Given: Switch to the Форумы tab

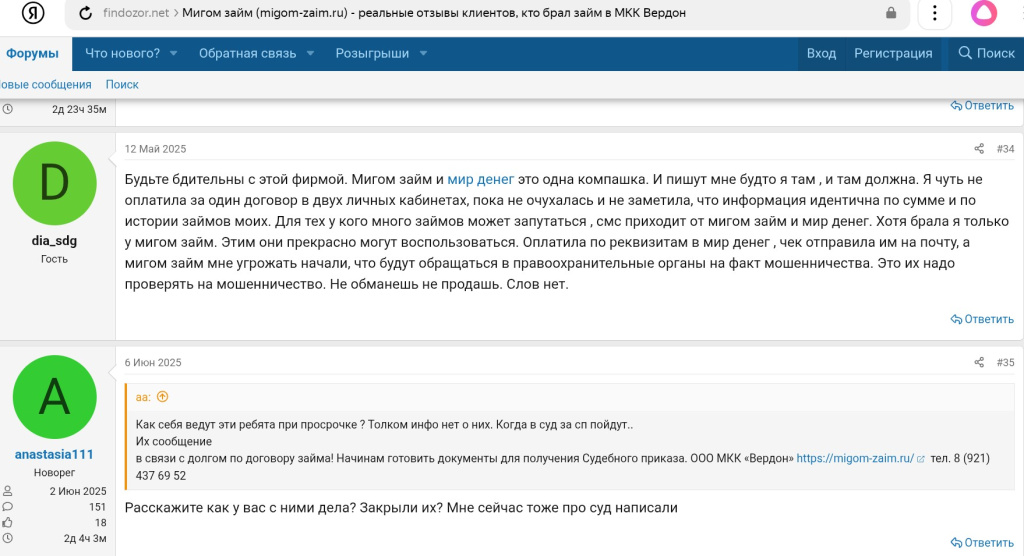Looking at the screenshot, I should (x=33, y=53).
